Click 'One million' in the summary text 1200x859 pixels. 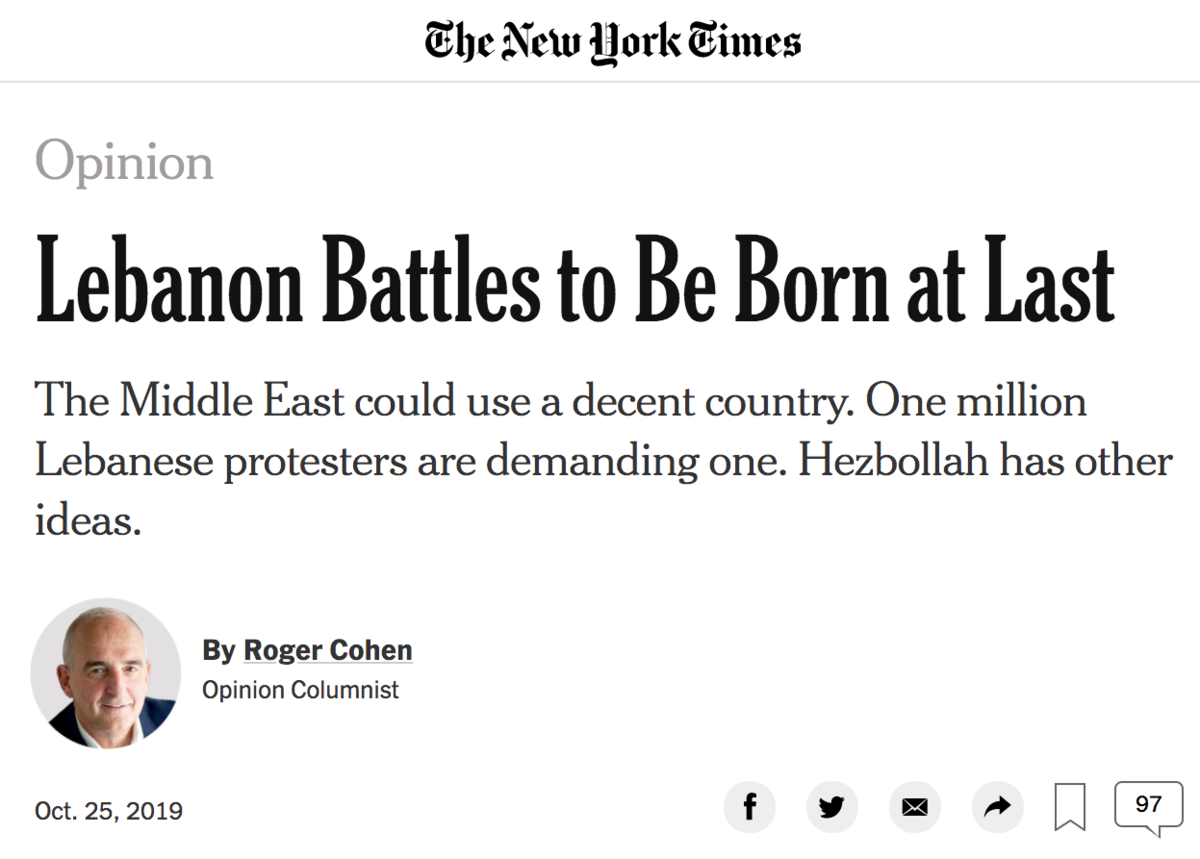click(976, 402)
